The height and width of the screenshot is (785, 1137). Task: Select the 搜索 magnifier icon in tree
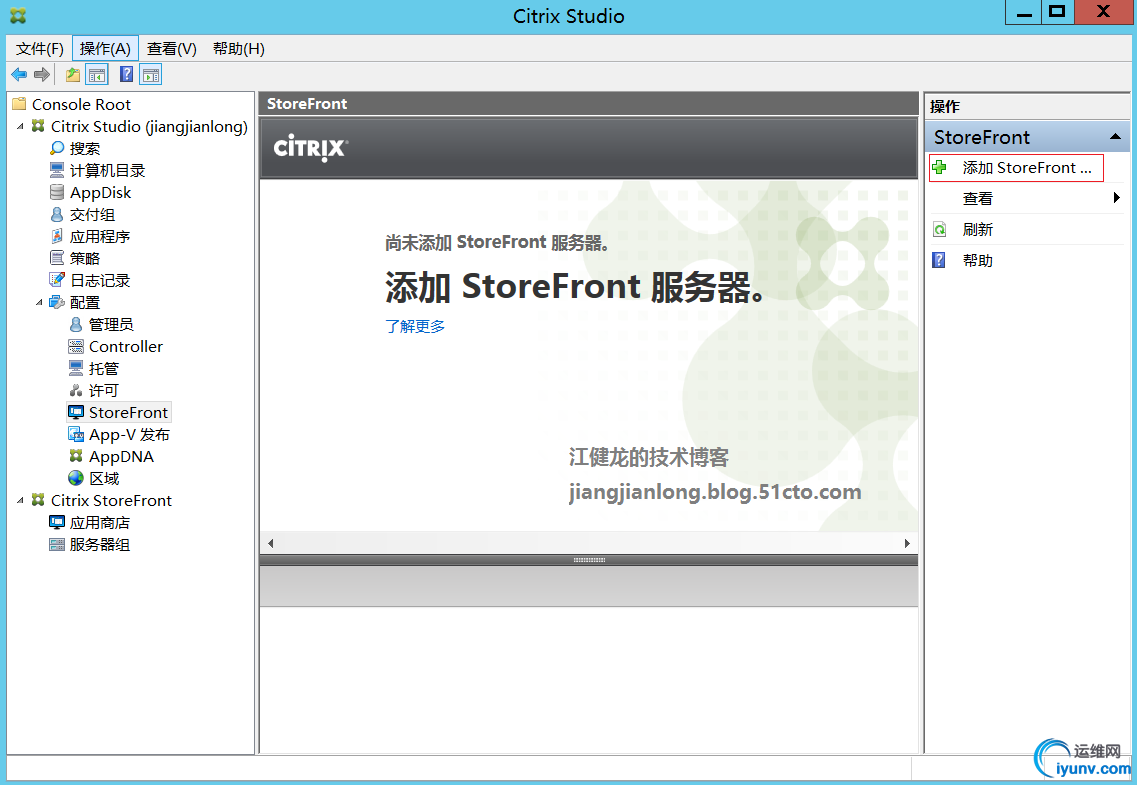coord(57,148)
